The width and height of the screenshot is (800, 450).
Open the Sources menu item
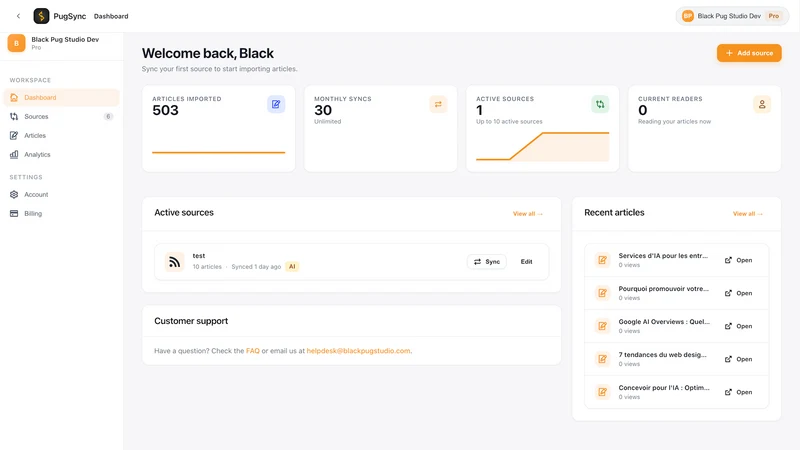(61, 116)
